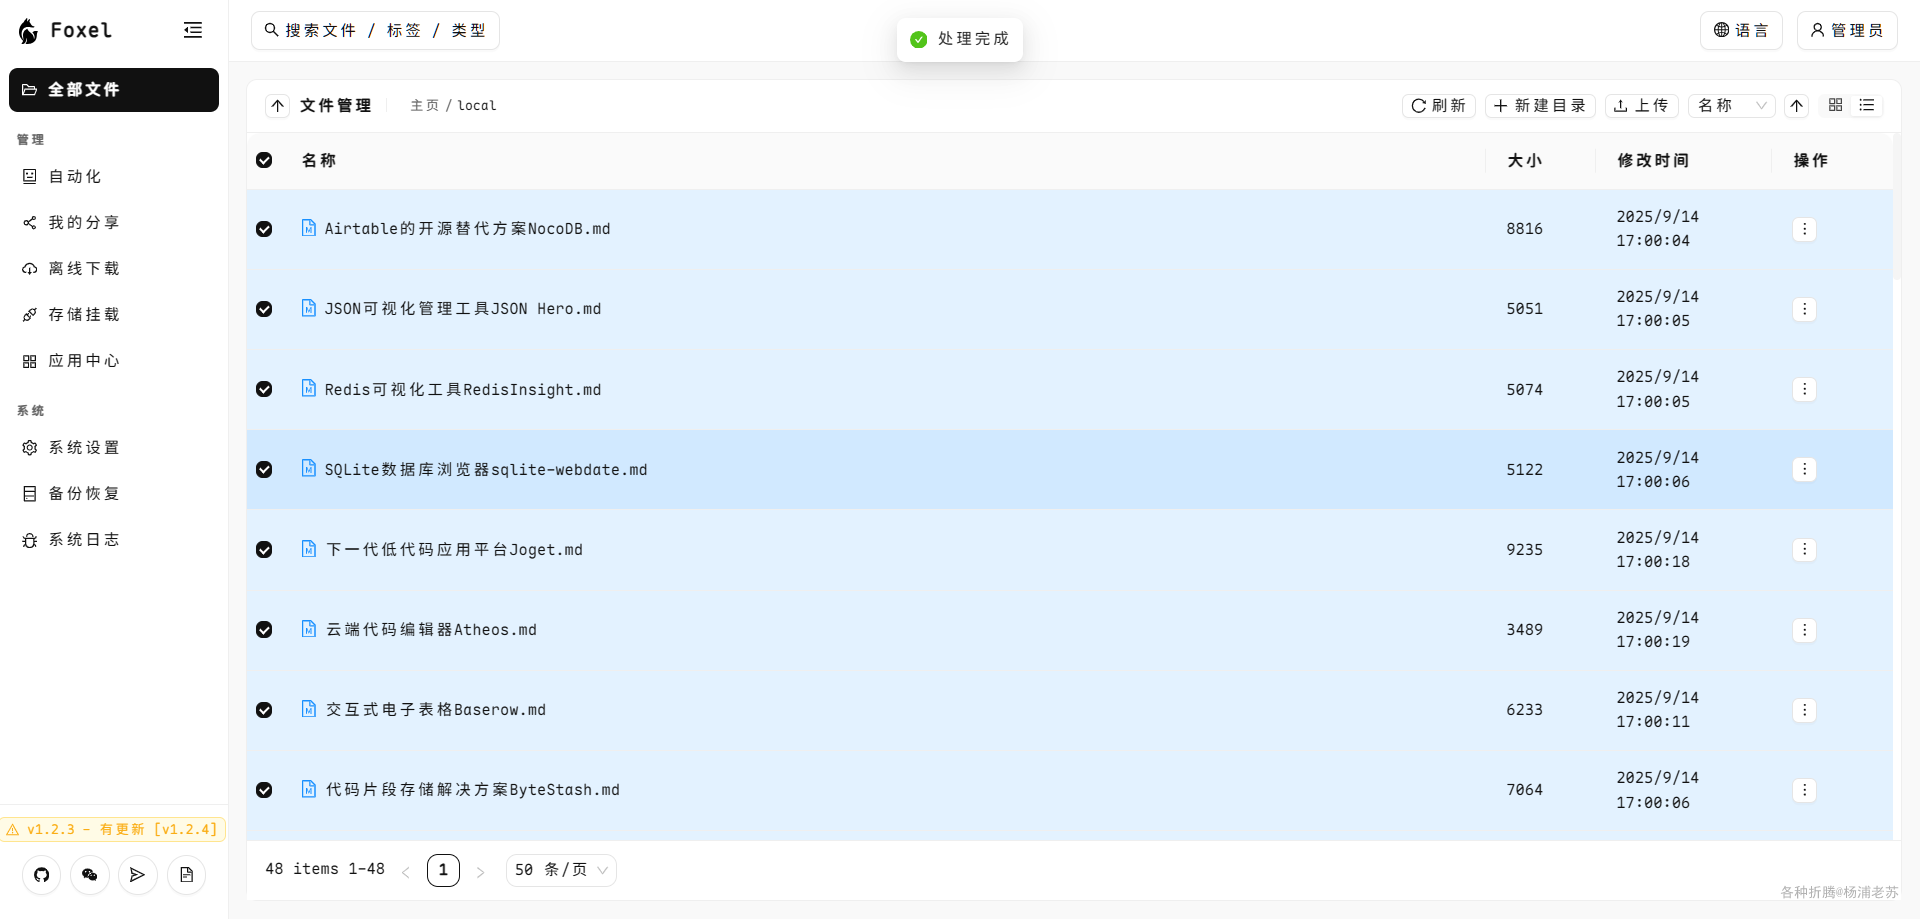
Task: Uncheck the sqlite-webdate.md row checkbox
Action: [264, 469]
